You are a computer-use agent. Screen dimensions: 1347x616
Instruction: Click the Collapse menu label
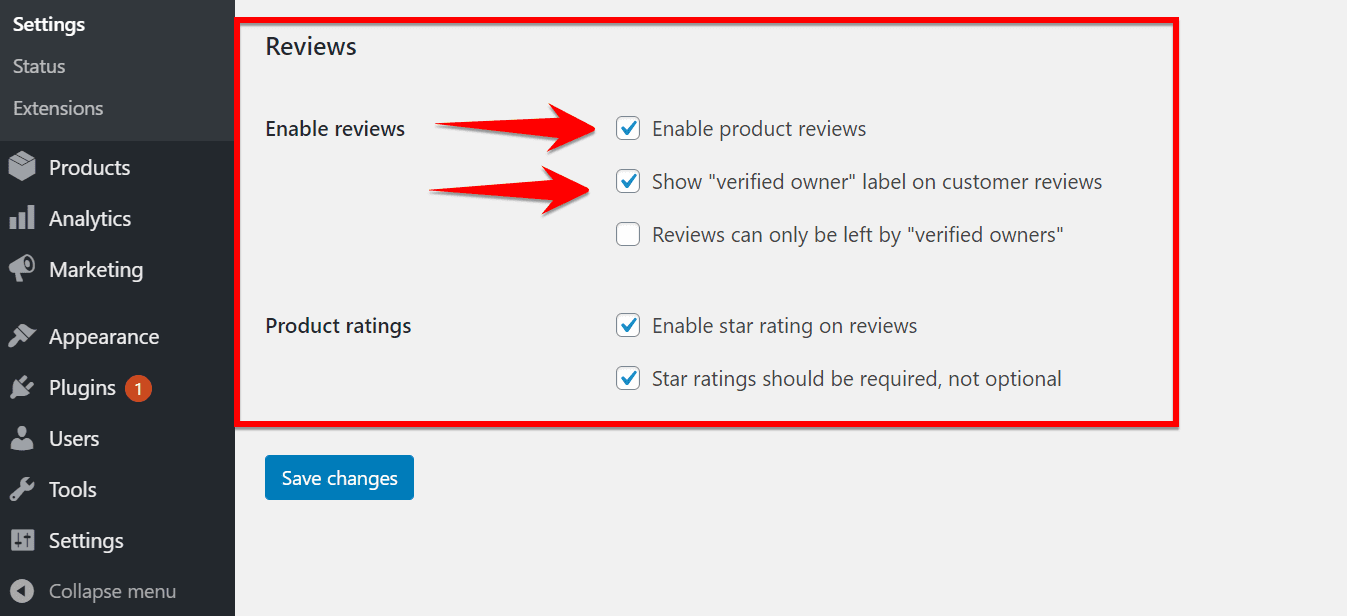coord(112,591)
